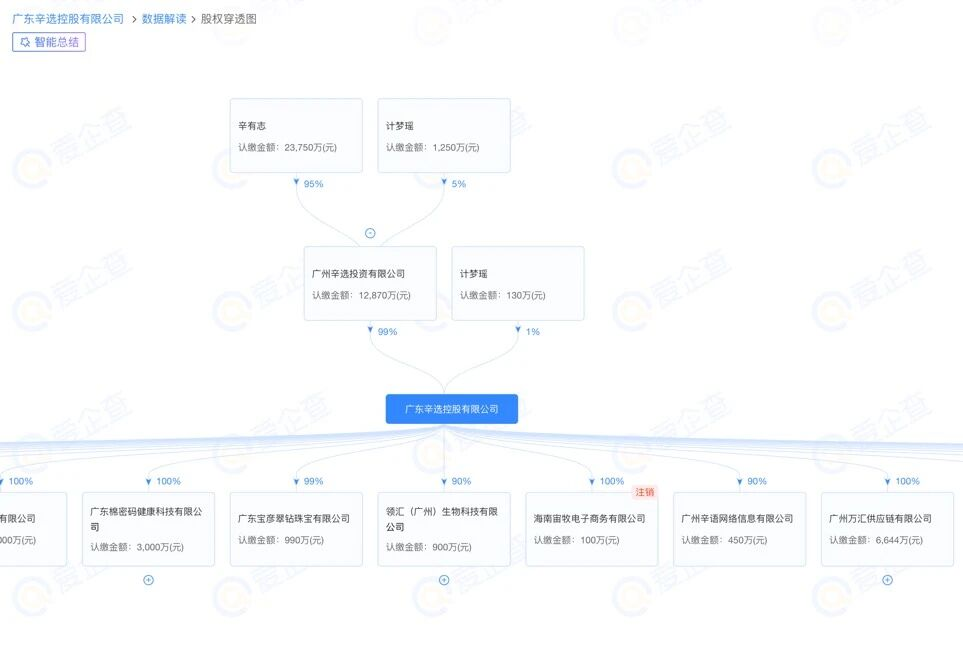Open 广东宝彦翠钻珠宝有限公司 company card

(x=296, y=529)
